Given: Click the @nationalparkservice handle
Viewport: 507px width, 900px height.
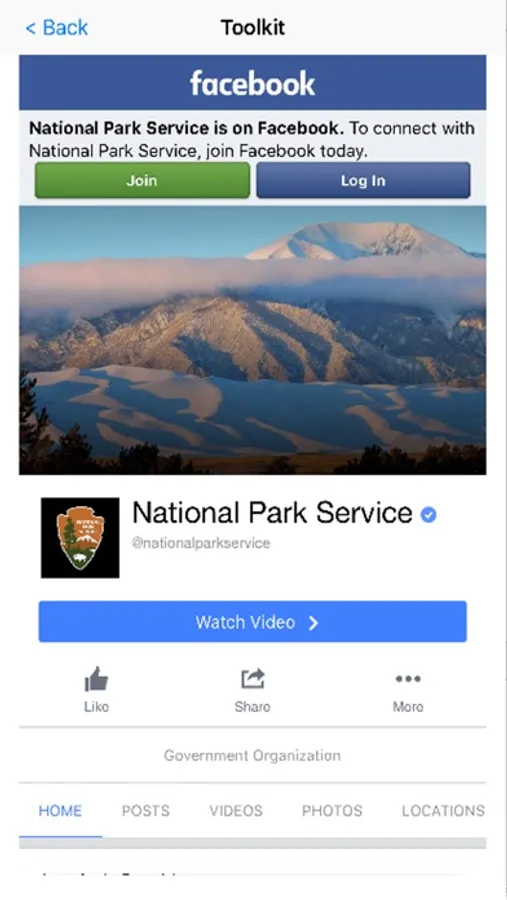Looking at the screenshot, I should (201, 543).
